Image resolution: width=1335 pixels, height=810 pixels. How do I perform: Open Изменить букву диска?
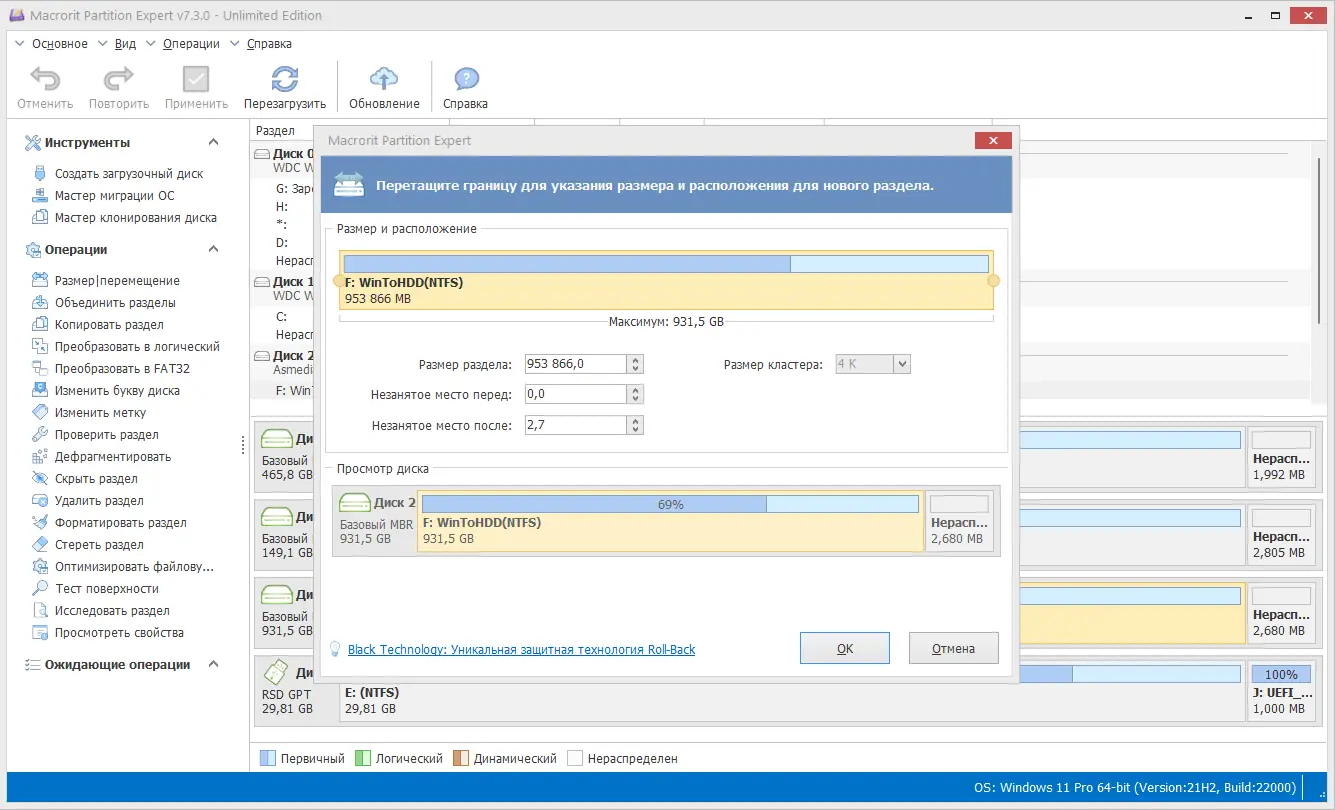[x=117, y=391]
